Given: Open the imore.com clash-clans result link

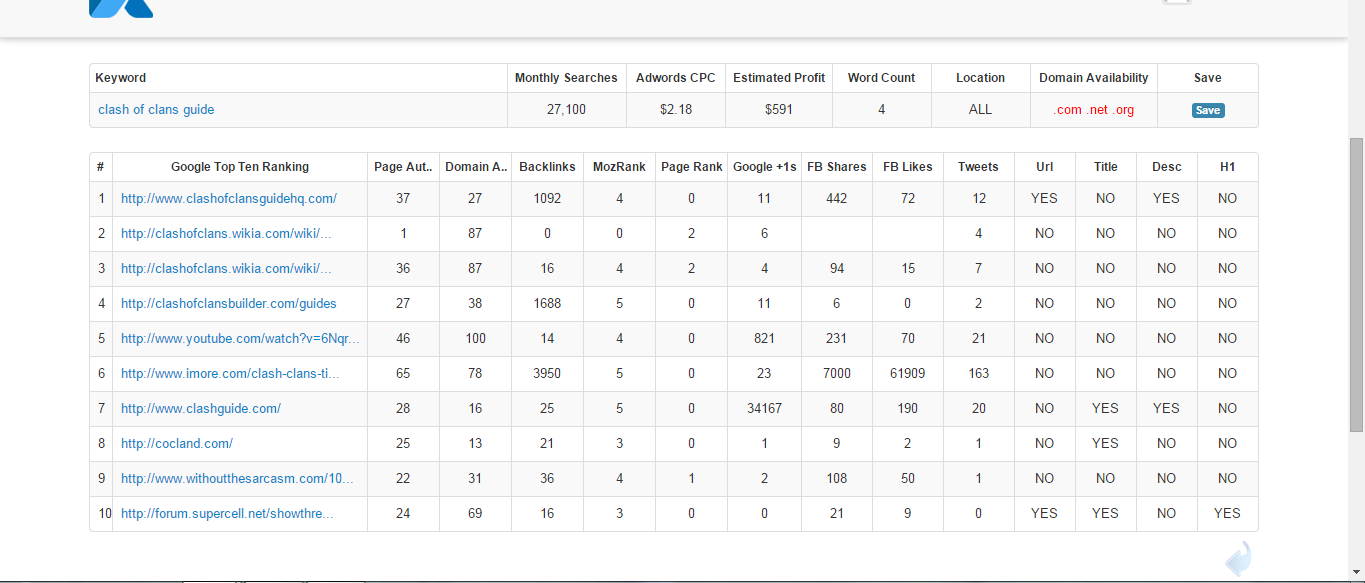Looking at the screenshot, I should (x=230, y=373).
